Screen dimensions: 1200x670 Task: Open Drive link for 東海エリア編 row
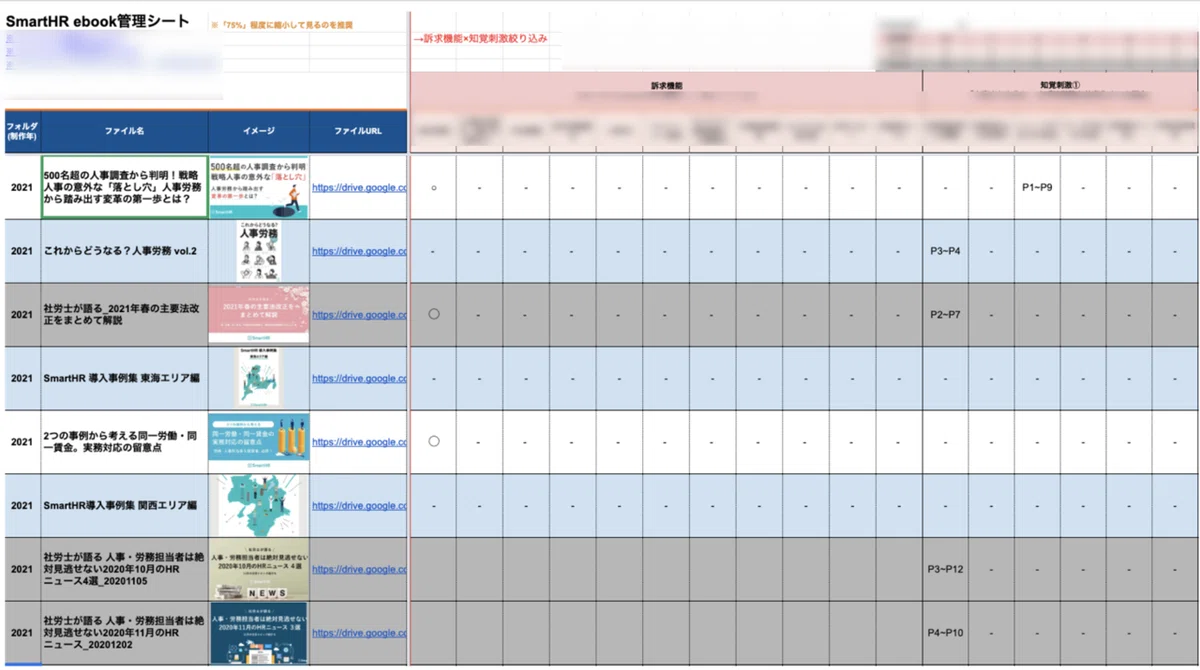coord(359,378)
